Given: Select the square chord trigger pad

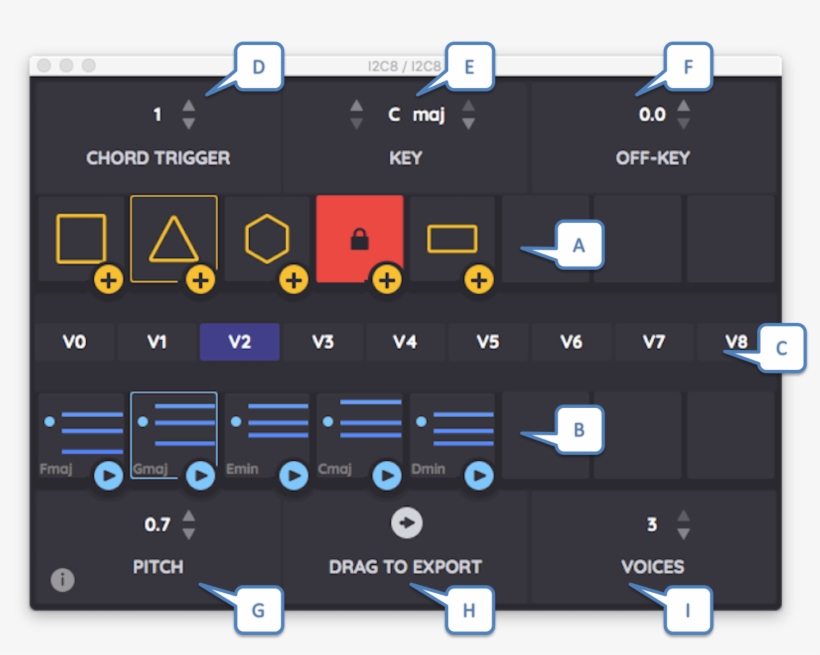Looking at the screenshot, I should point(80,236).
